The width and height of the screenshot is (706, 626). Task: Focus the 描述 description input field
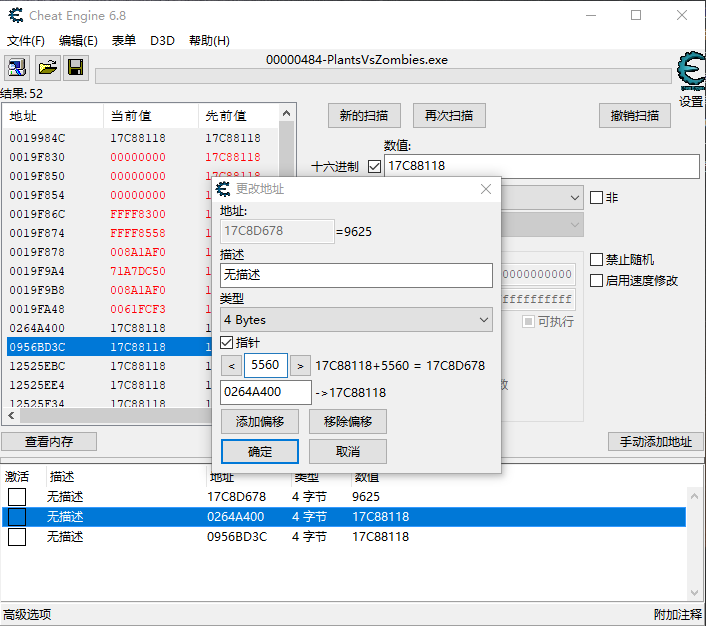pos(357,275)
